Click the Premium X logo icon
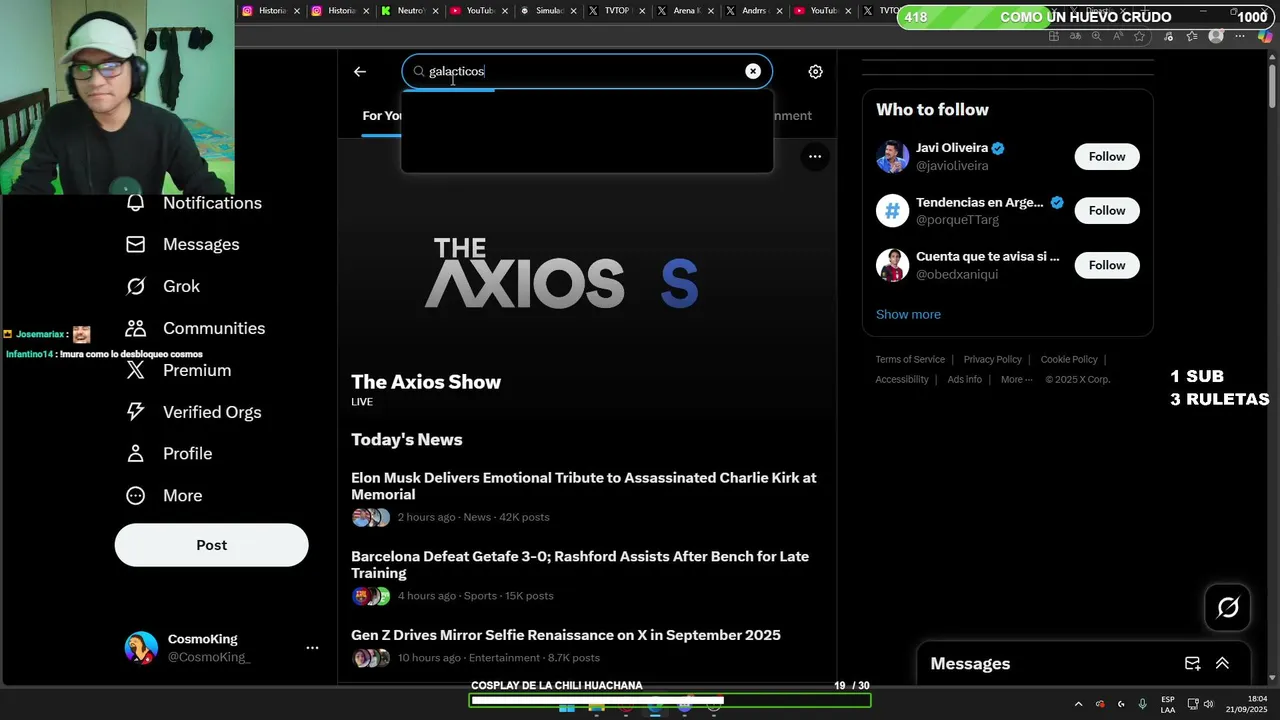1280x720 pixels. [136, 370]
